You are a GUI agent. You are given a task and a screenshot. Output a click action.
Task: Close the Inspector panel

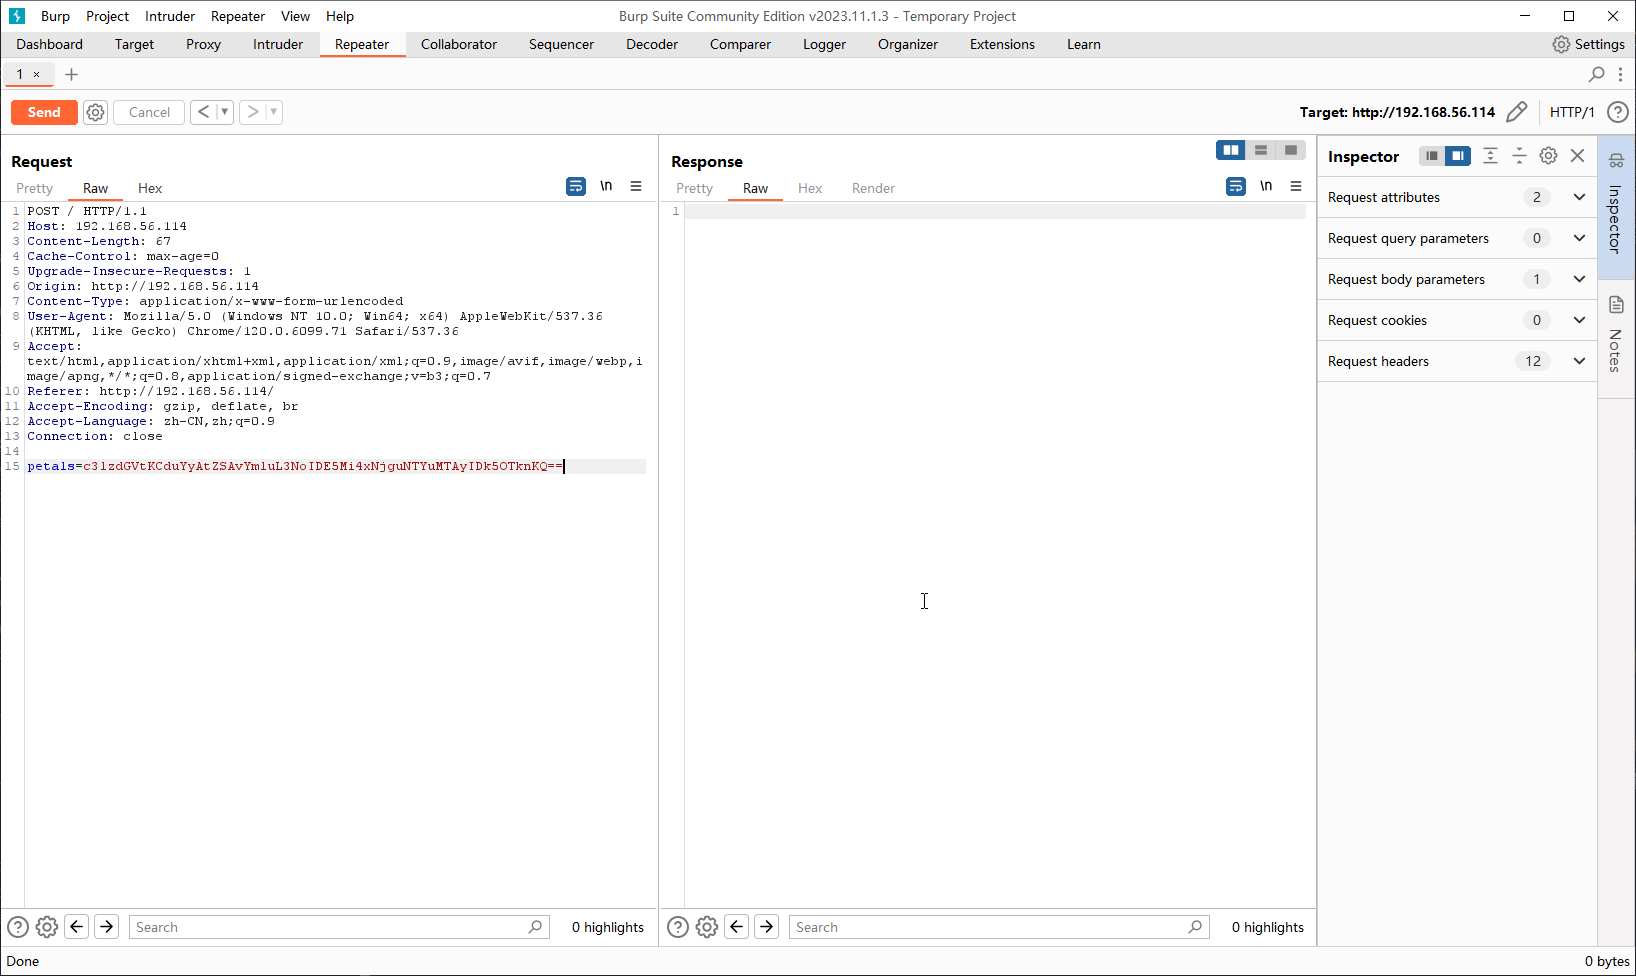(1577, 156)
